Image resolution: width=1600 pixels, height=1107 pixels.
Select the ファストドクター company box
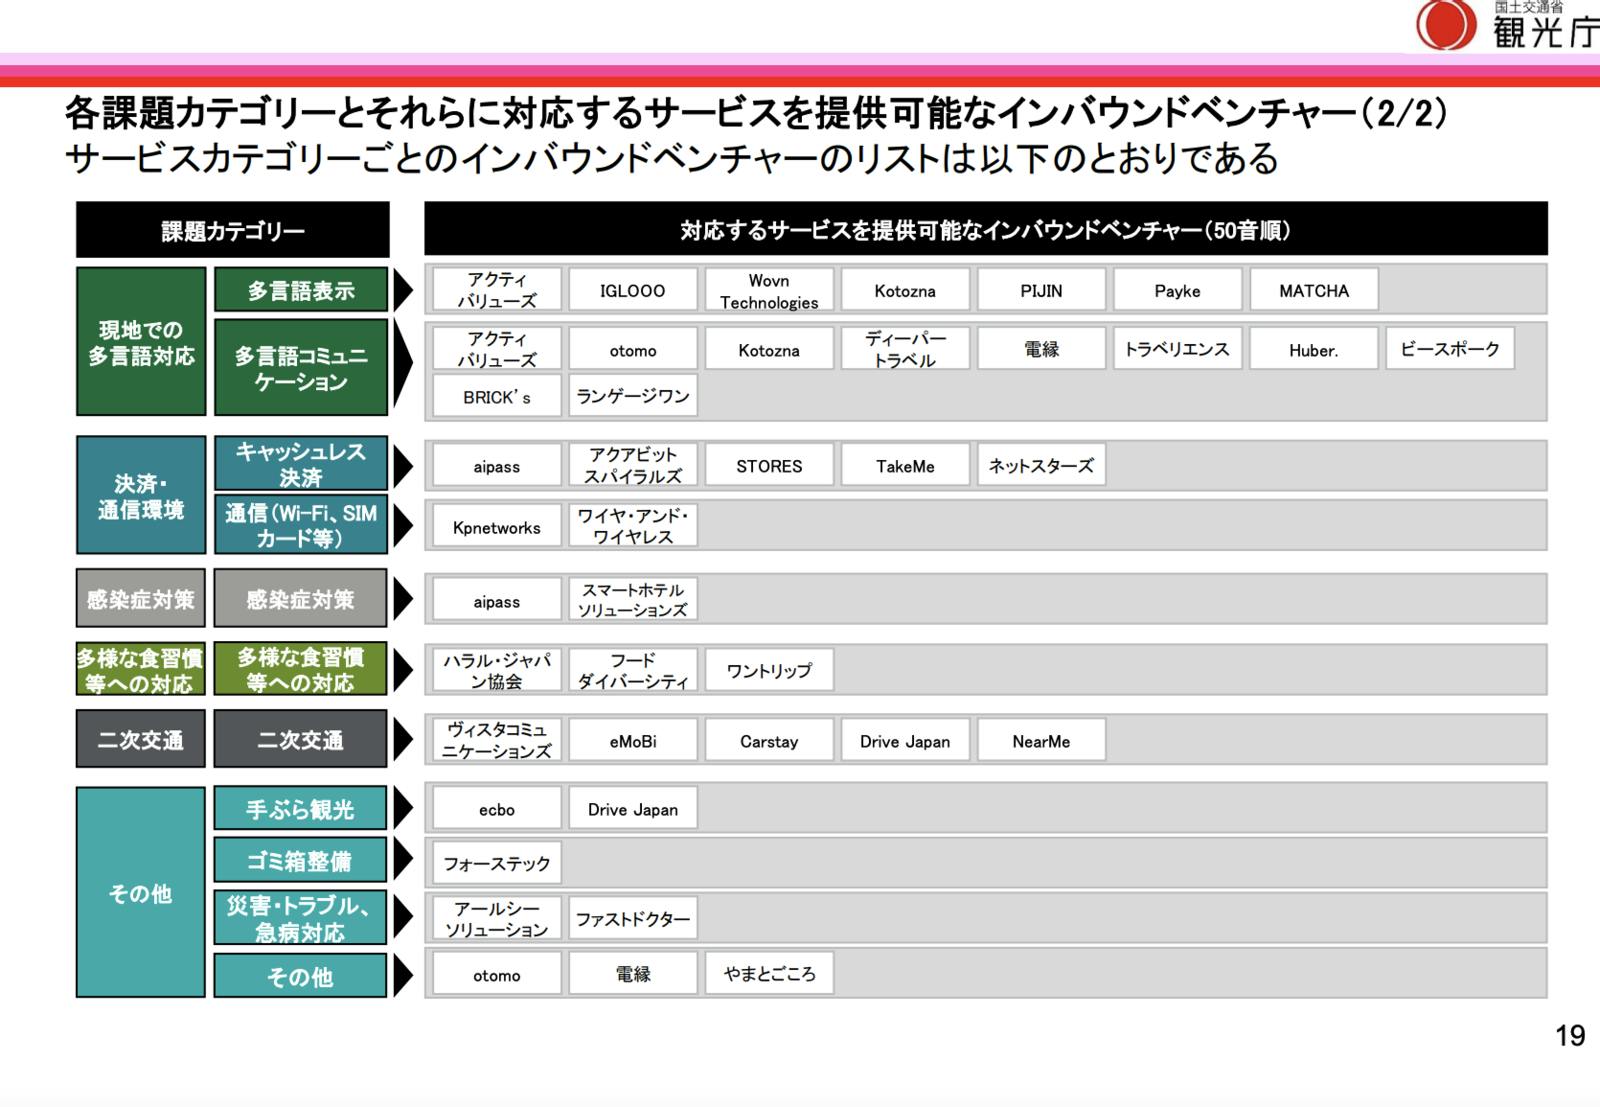[x=633, y=918]
